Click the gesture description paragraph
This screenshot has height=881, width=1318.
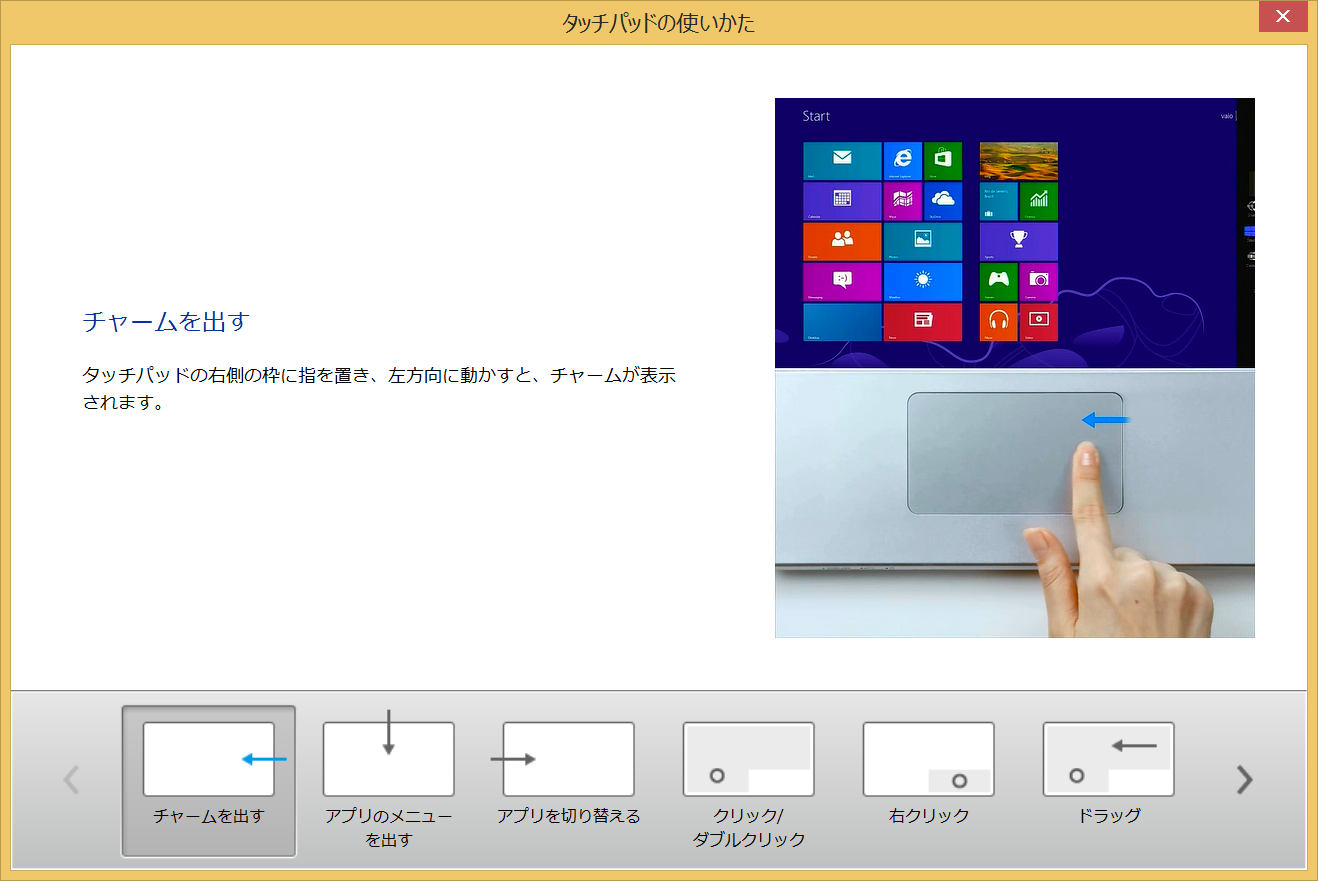[x=379, y=390]
